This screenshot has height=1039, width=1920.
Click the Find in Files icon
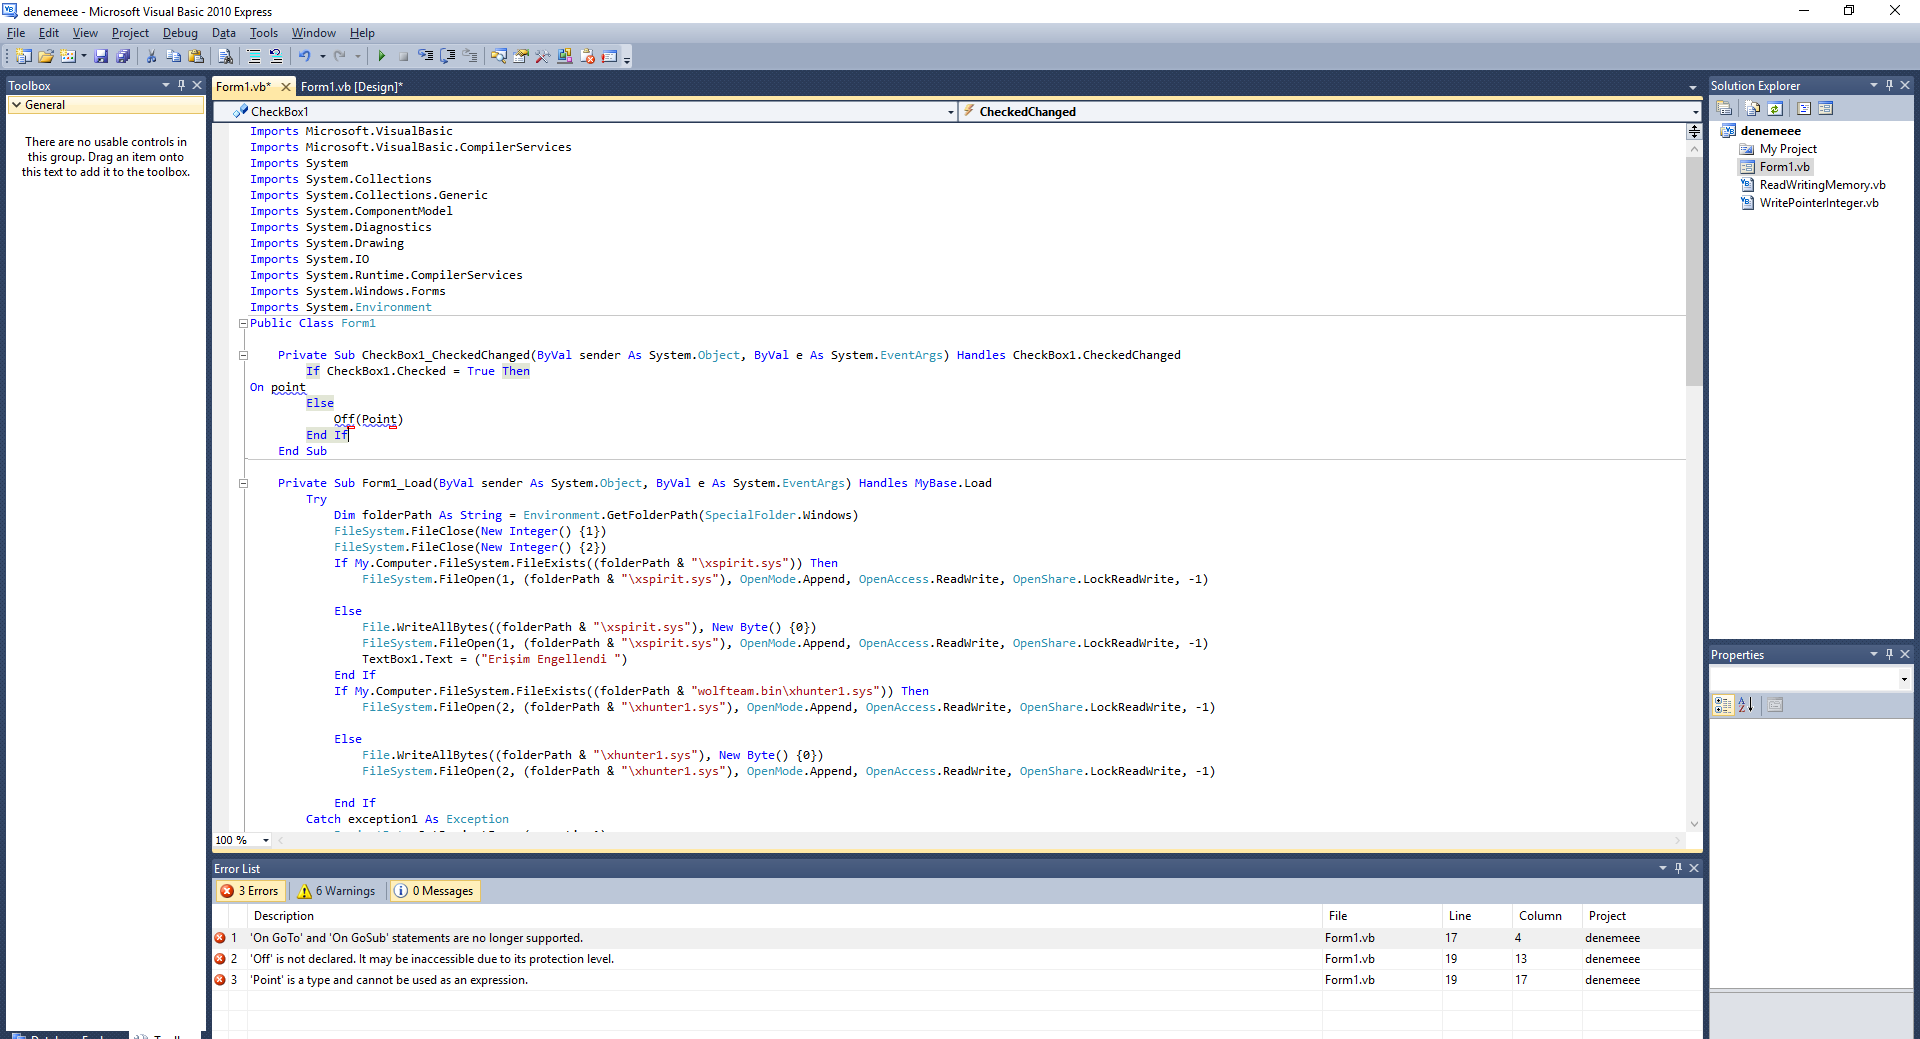[x=225, y=57]
